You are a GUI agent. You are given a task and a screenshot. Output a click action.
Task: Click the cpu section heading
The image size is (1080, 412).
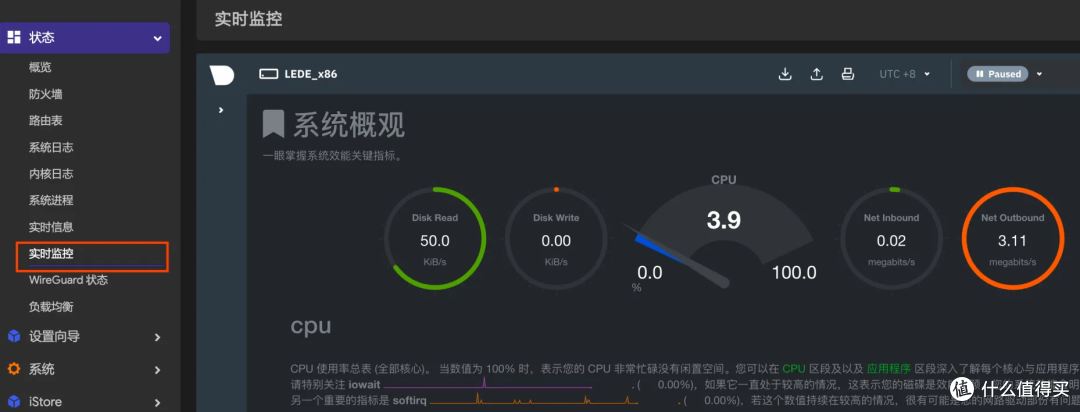pyautogui.click(x=311, y=327)
